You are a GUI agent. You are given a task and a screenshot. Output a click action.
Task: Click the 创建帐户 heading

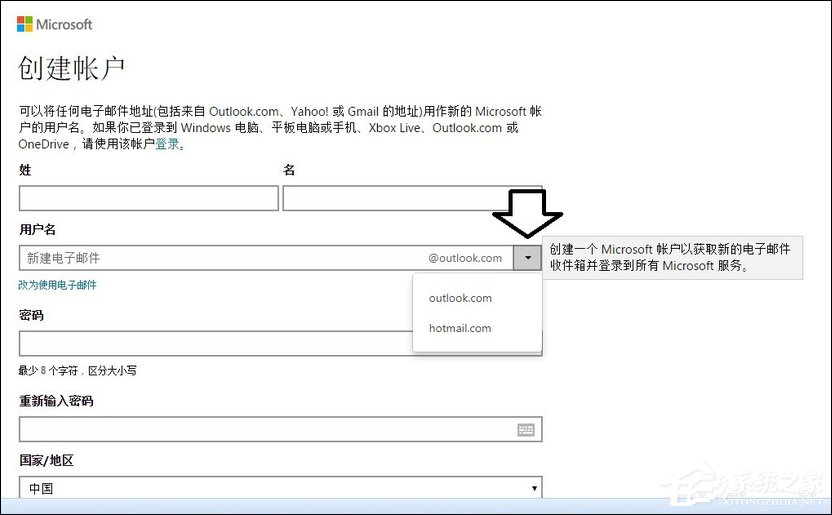tap(72, 68)
